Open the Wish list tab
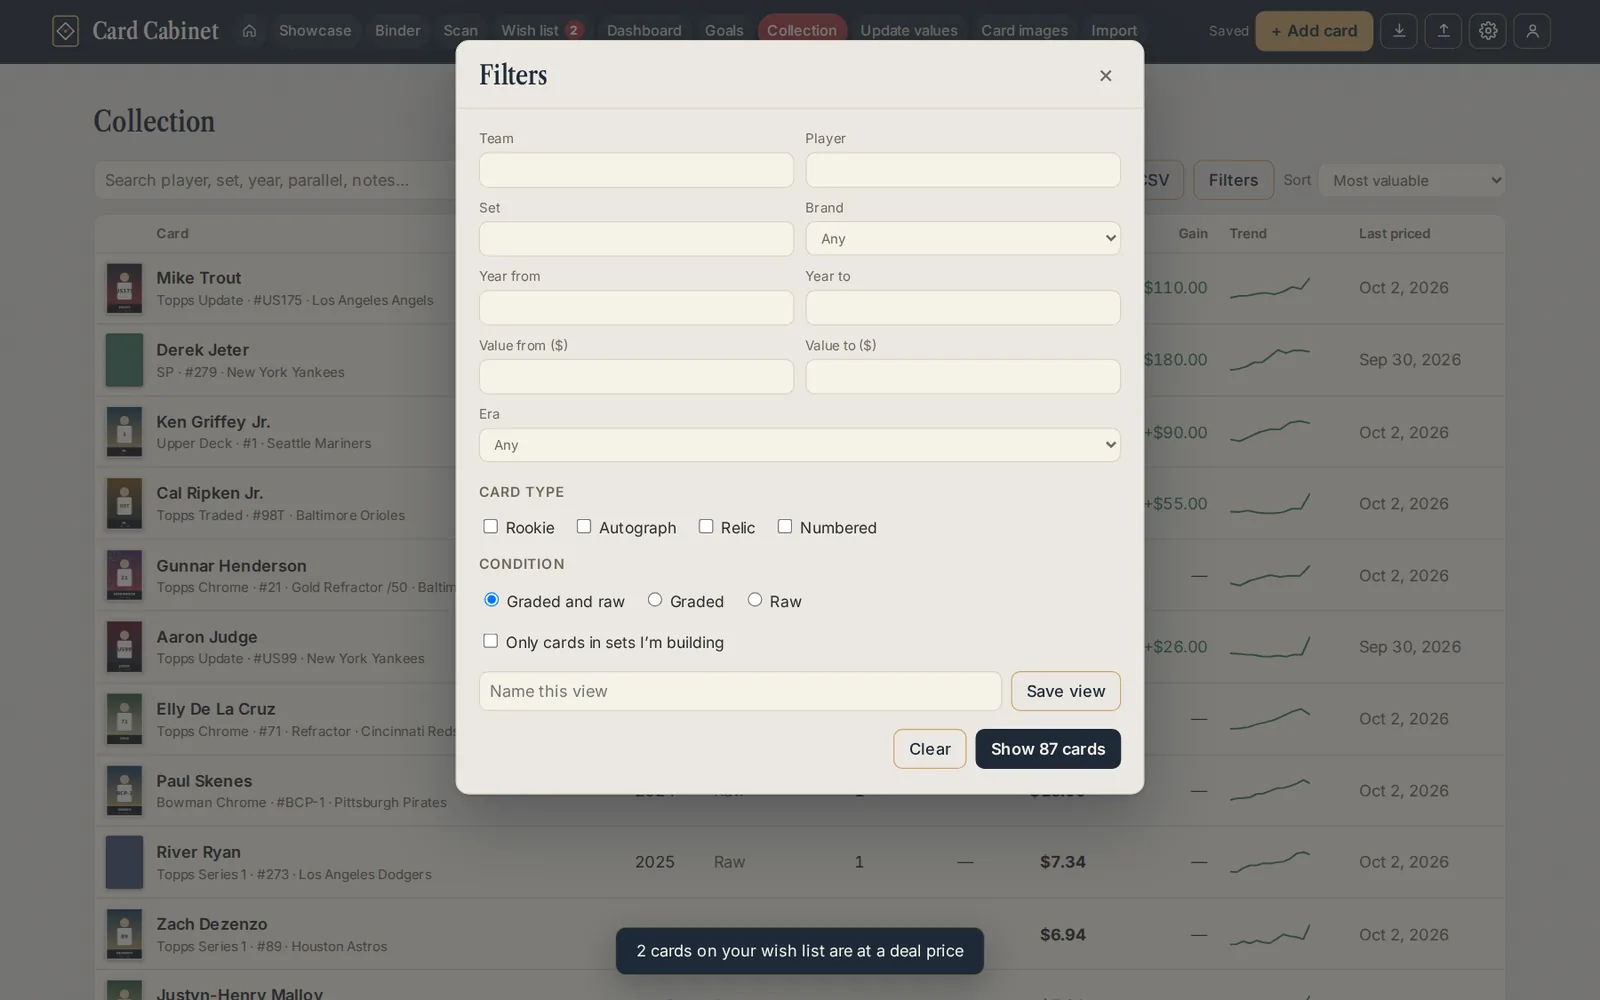Viewport: 1600px width, 1000px height. [542, 31]
